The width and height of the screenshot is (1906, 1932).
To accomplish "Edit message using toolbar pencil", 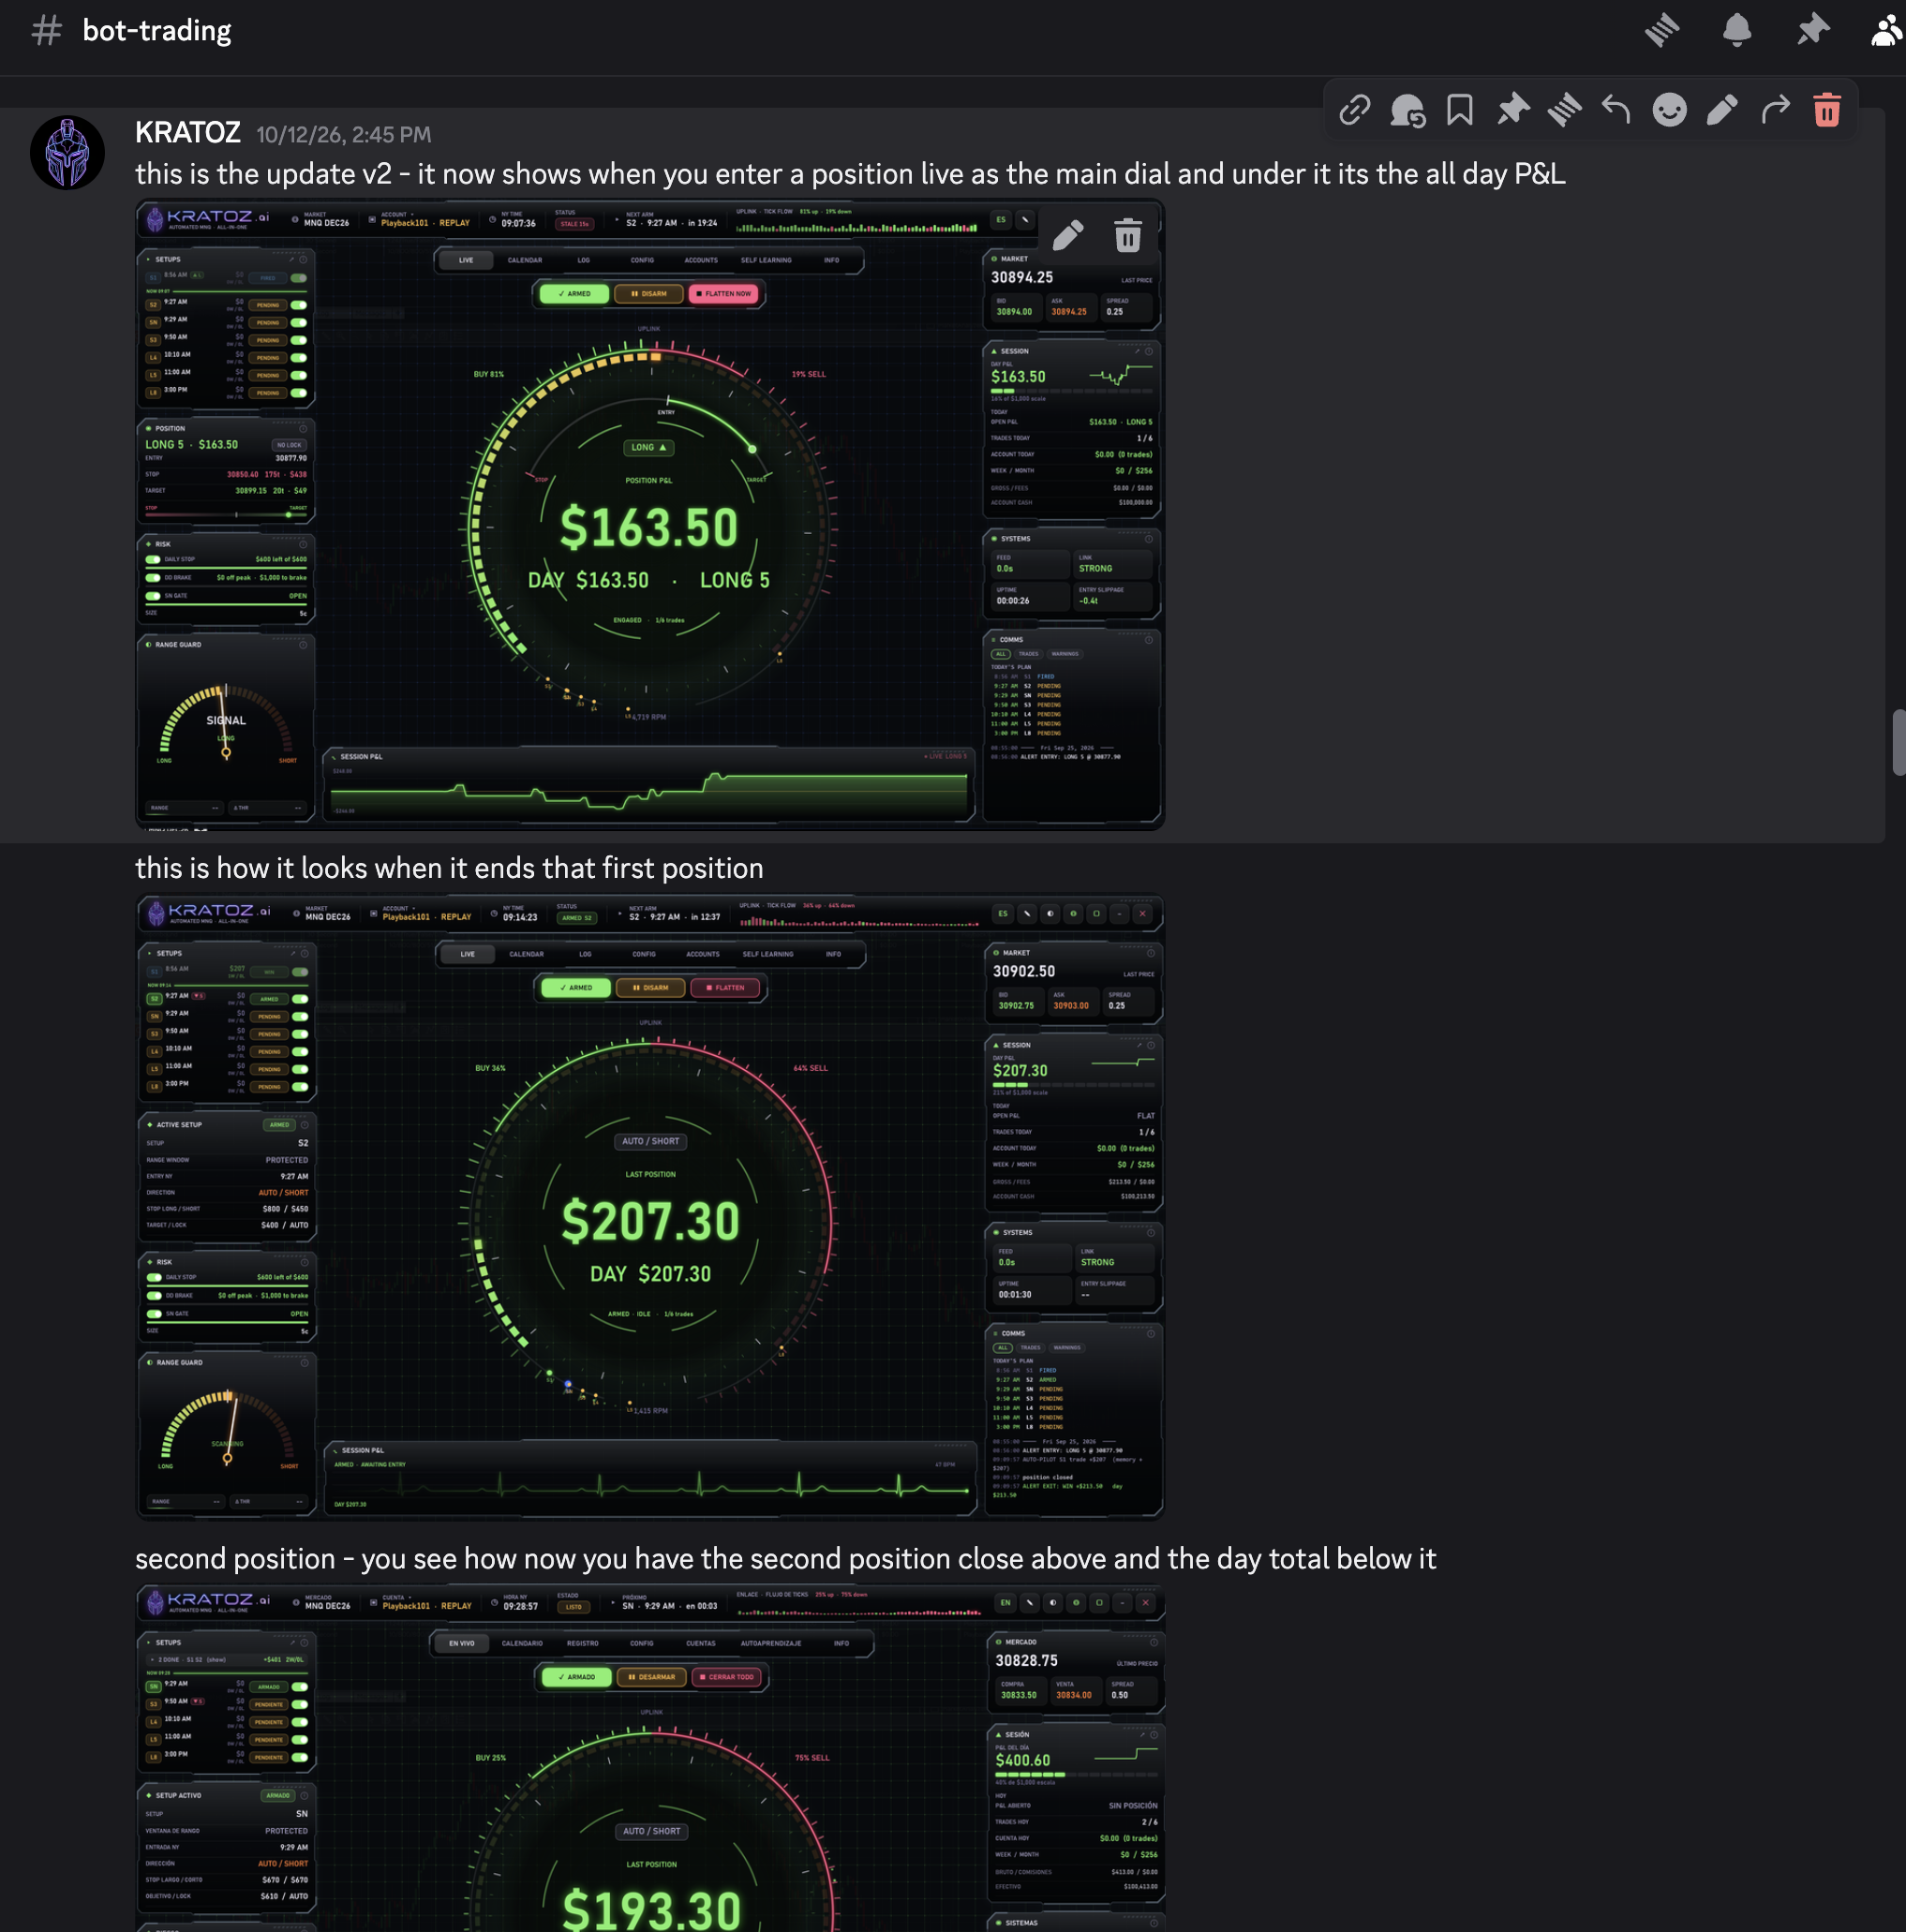I will (x=1722, y=110).
